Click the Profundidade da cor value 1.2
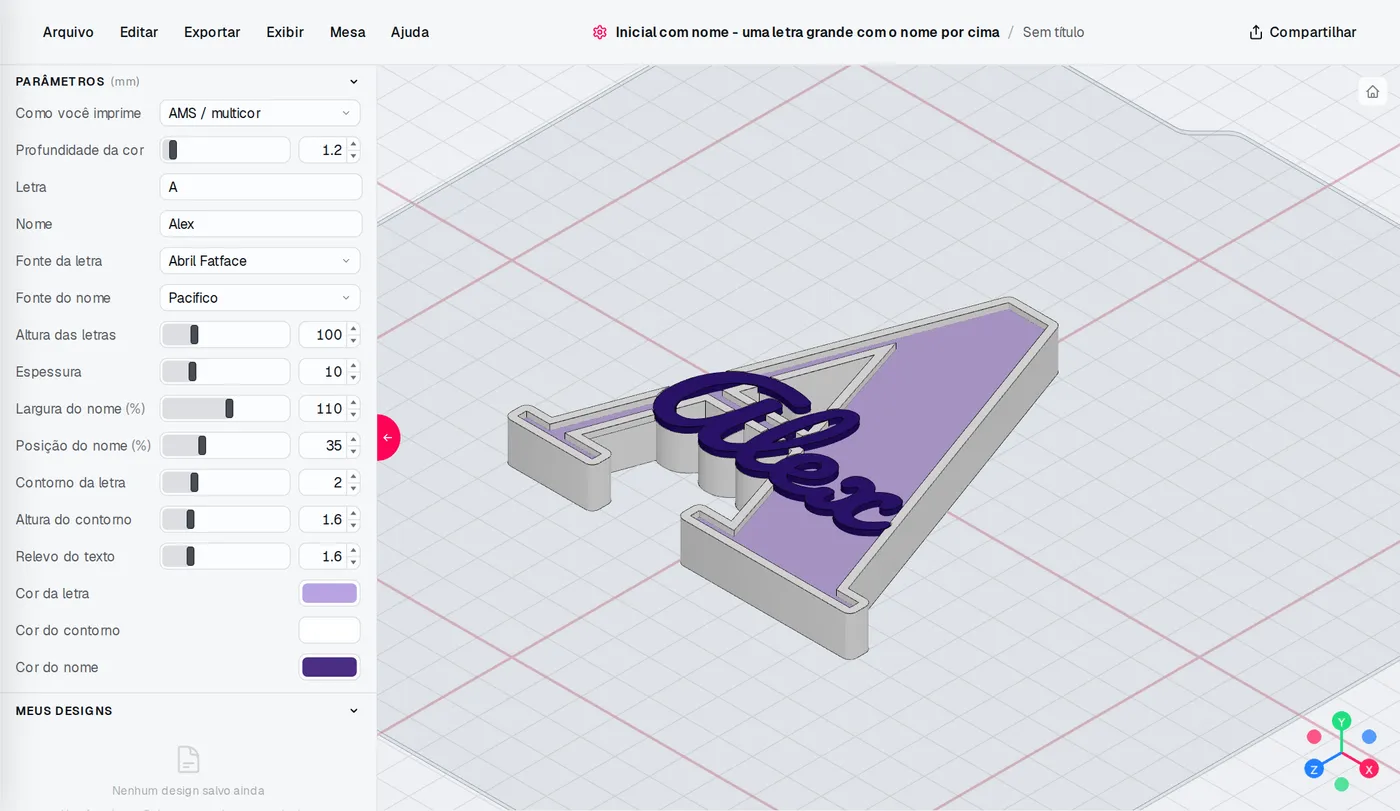Screen dimensions: 1400x811 click(322, 150)
